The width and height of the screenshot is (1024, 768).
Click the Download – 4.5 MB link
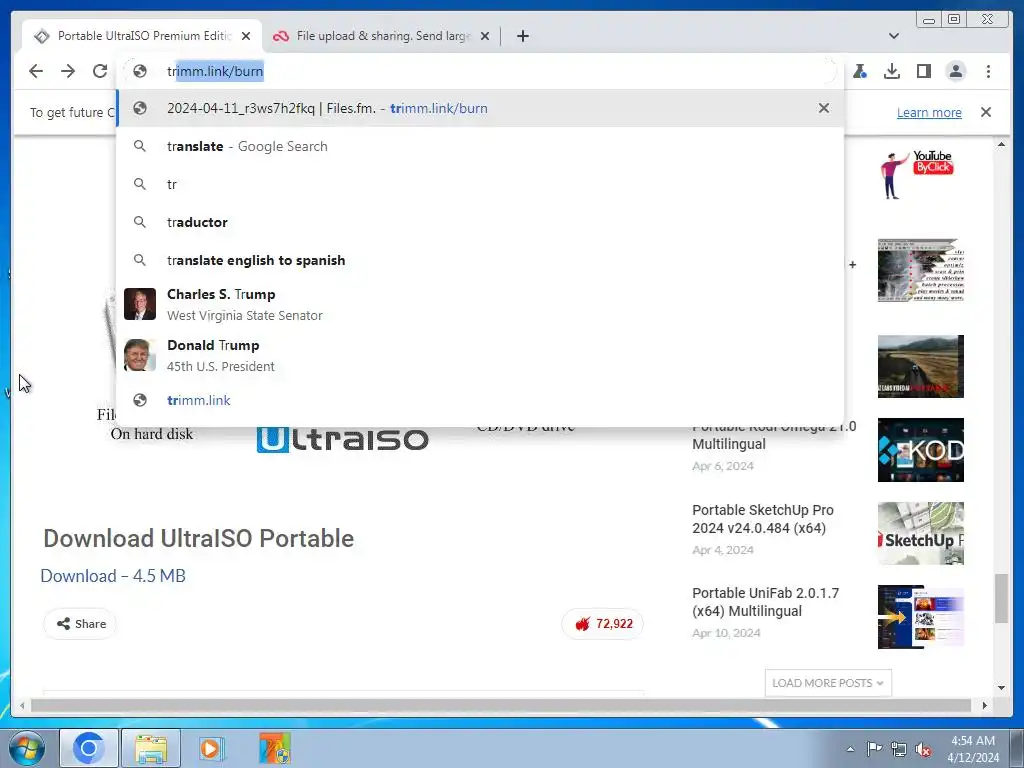[113, 576]
